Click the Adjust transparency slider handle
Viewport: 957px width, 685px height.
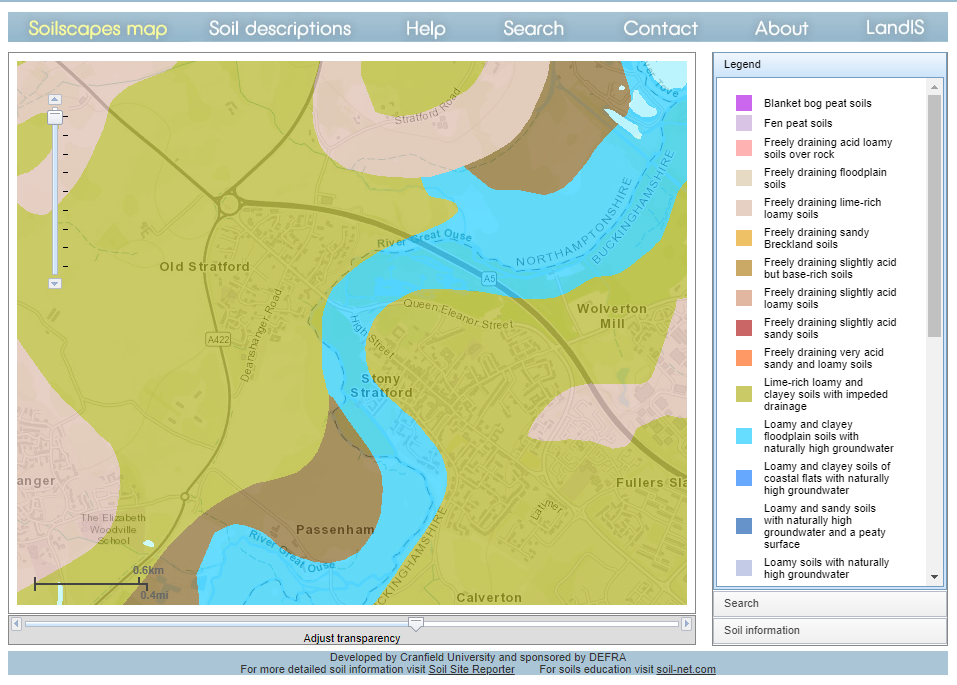coord(416,624)
